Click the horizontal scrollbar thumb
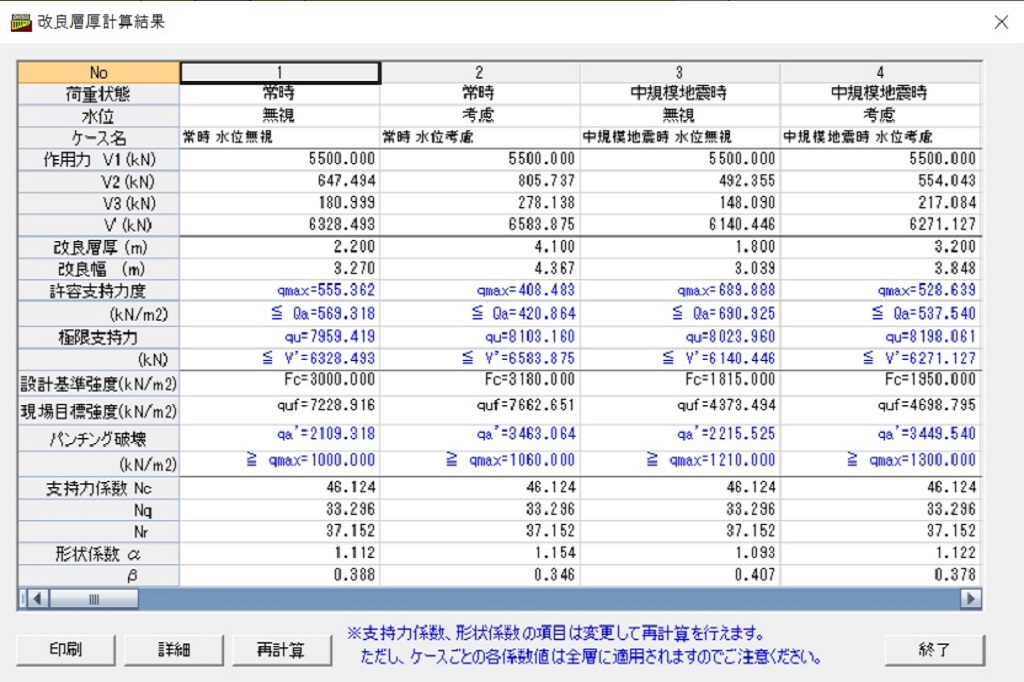This screenshot has width=1024, height=682. [93, 598]
